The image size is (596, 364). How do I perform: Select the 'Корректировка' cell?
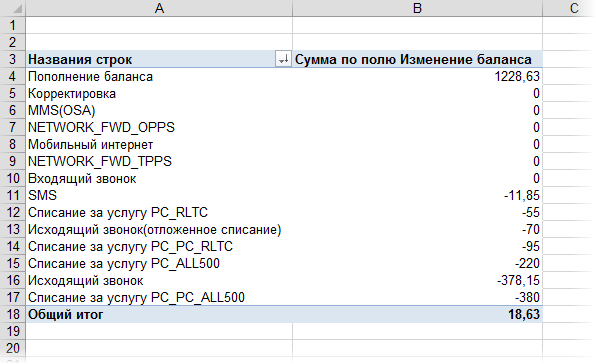coord(159,93)
